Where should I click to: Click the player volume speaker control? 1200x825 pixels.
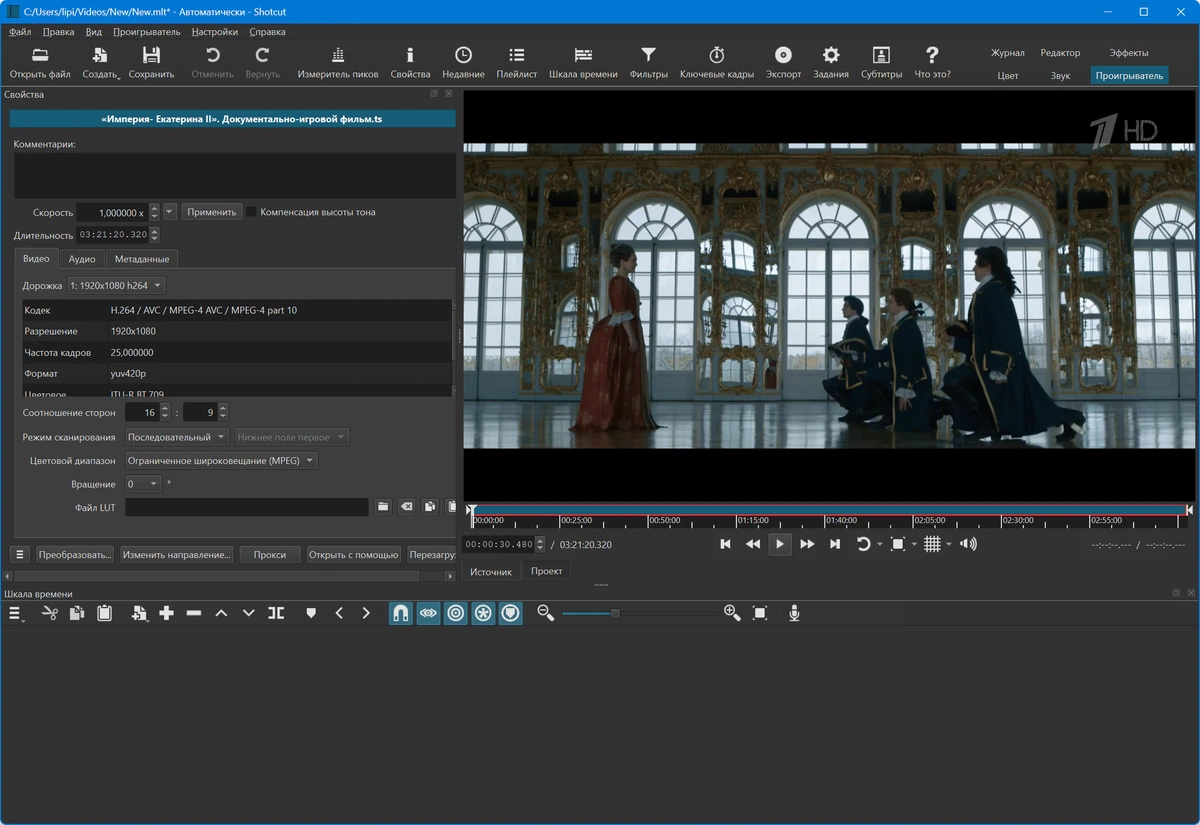coord(967,544)
